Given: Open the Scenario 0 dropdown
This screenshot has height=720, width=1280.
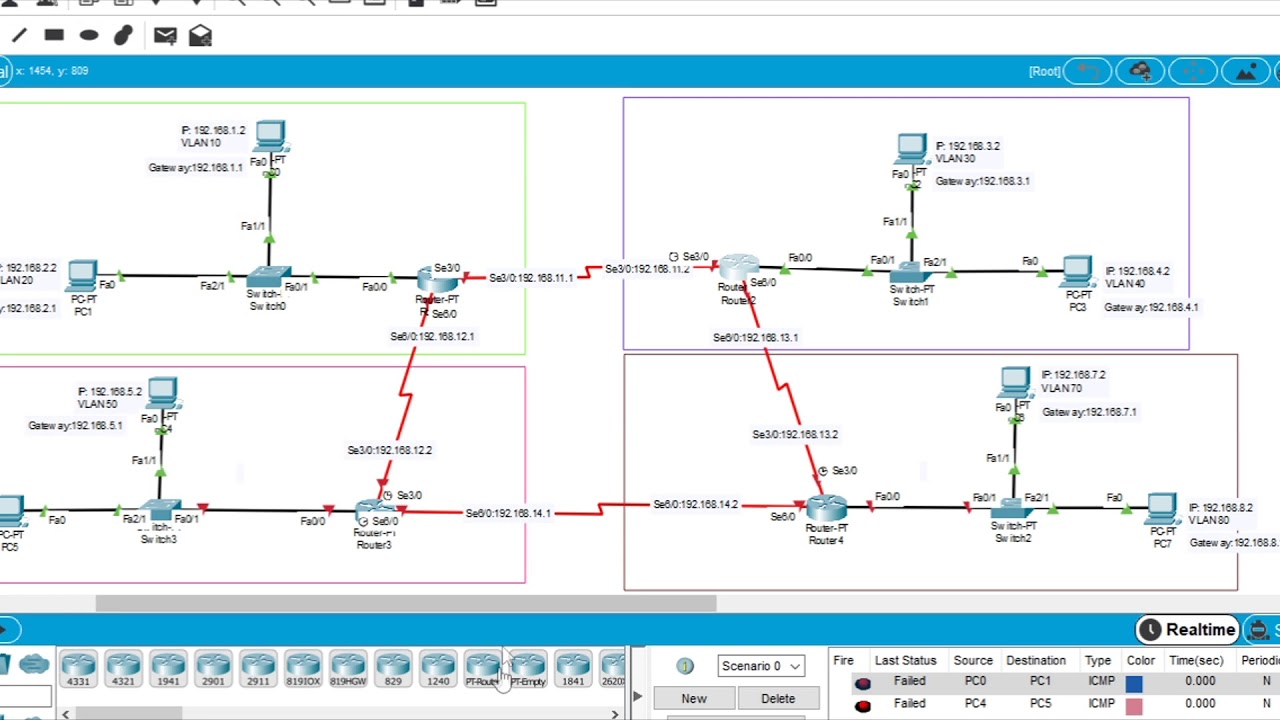Looking at the screenshot, I should 761,666.
